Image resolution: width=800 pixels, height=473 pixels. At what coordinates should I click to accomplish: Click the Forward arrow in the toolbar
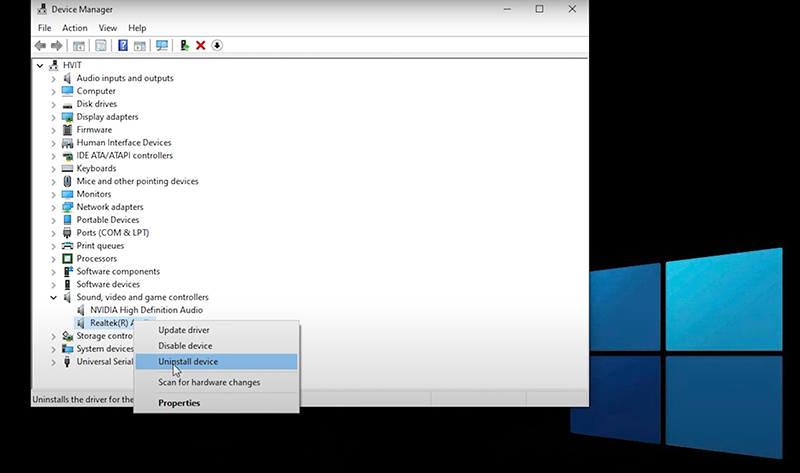pyautogui.click(x=57, y=46)
